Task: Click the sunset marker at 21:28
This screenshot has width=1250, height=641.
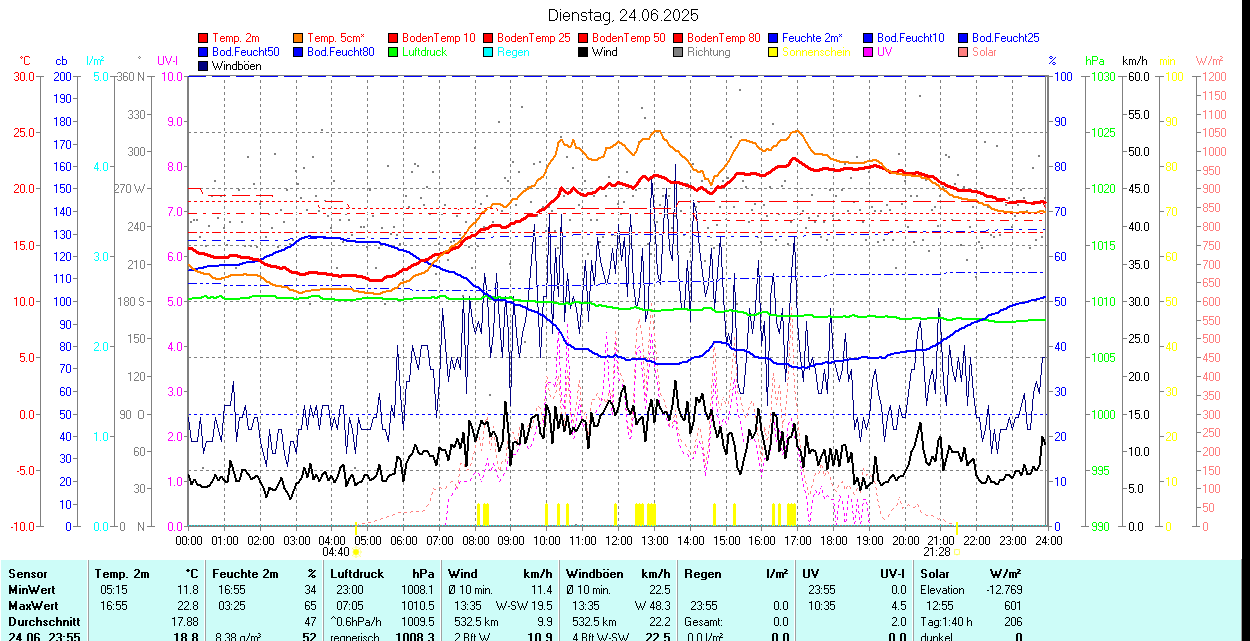Action: click(x=956, y=551)
